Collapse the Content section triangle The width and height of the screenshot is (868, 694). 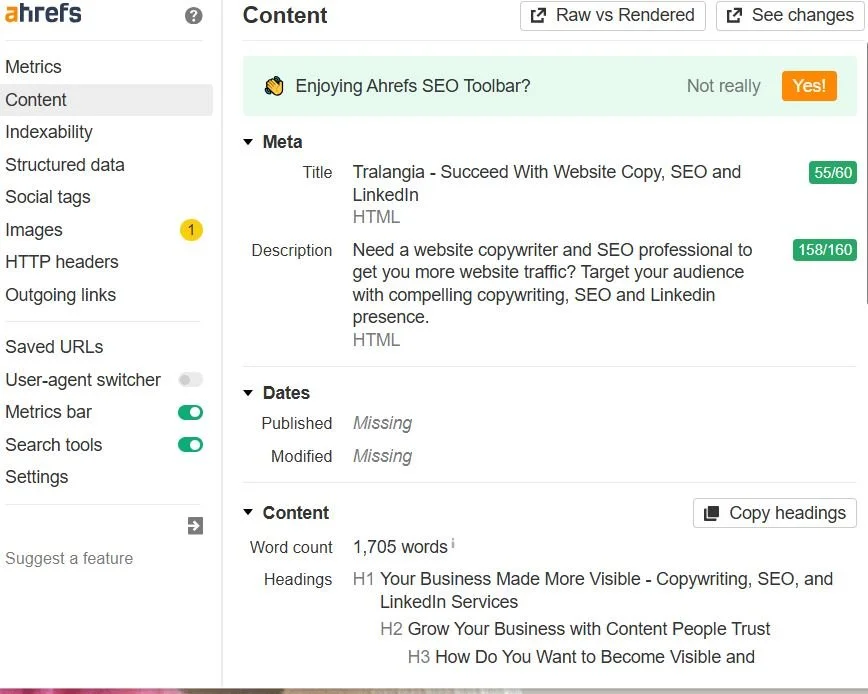pyautogui.click(x=248, y=512)
